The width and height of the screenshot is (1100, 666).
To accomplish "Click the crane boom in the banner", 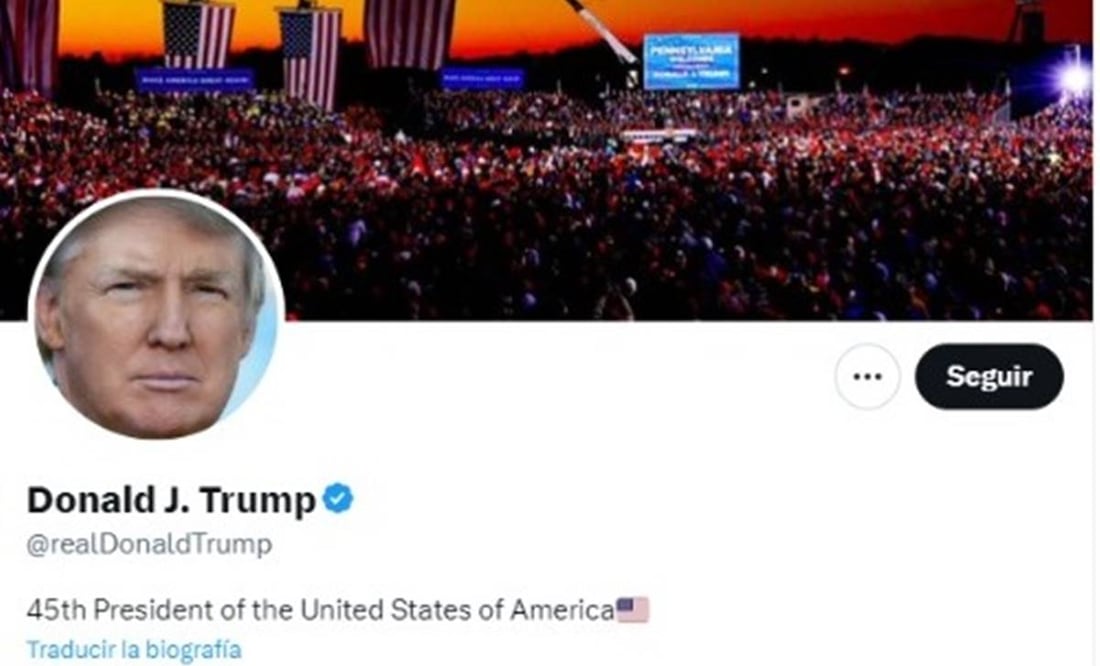I will click(603, 29).
